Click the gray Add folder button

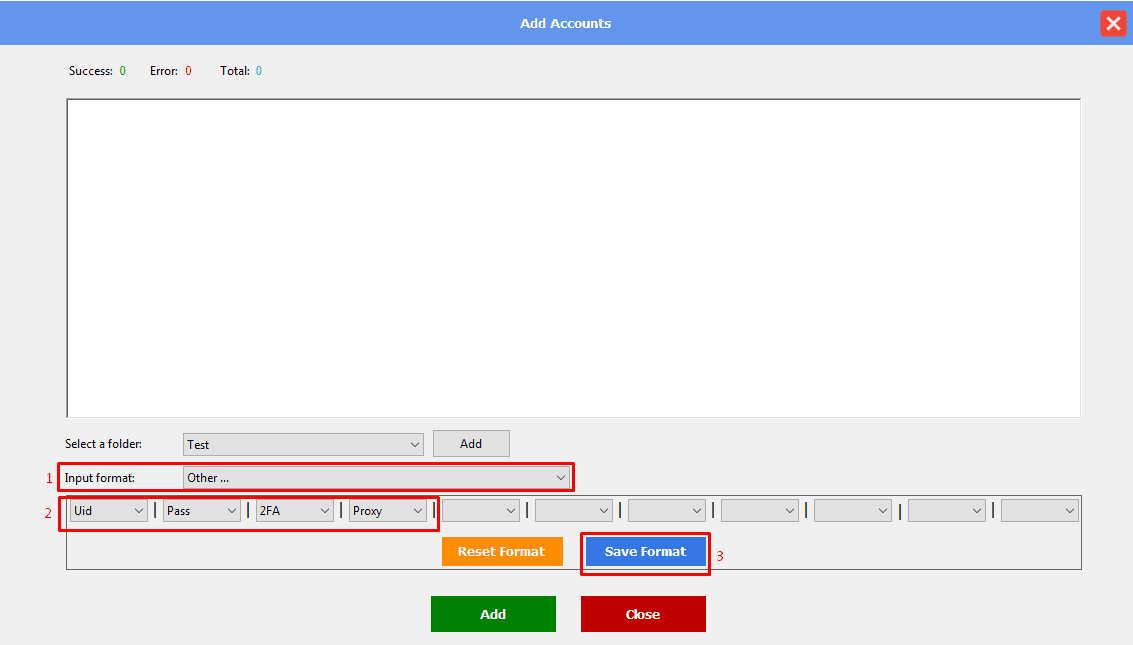point(471,444)
